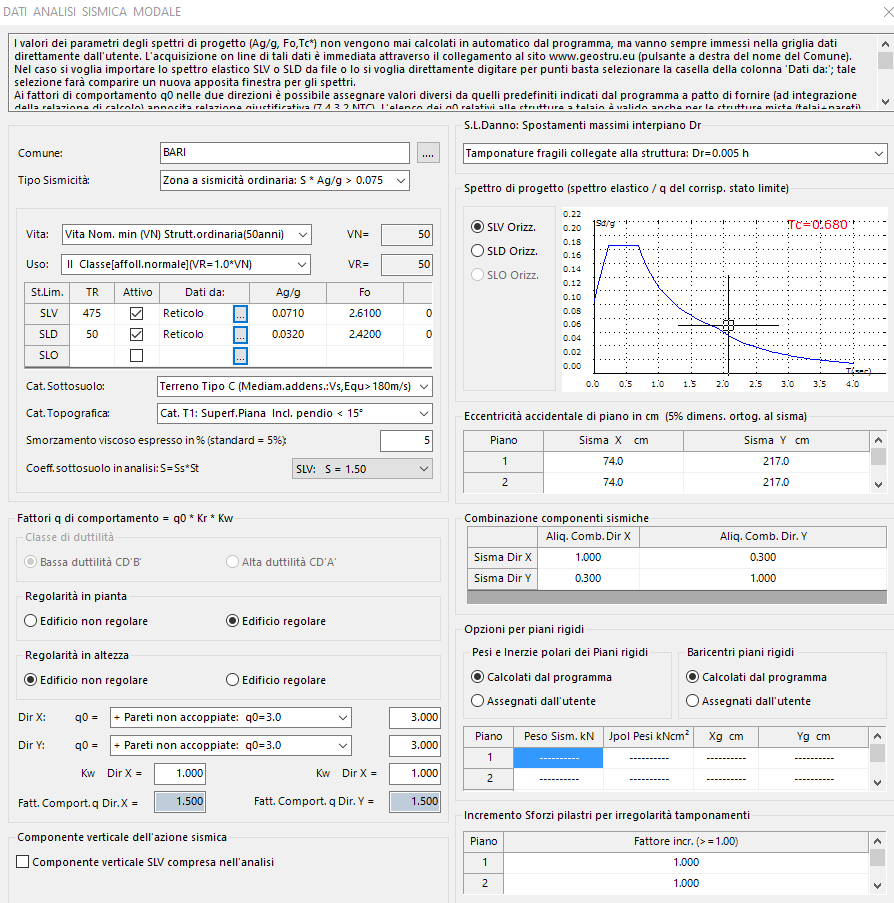Click Sisma Dir Y Aliq. Comb. Dir X cell 0.300
The width and height of the screenshot is (894, 903).
pyautogui.click(x=588, y=578)
